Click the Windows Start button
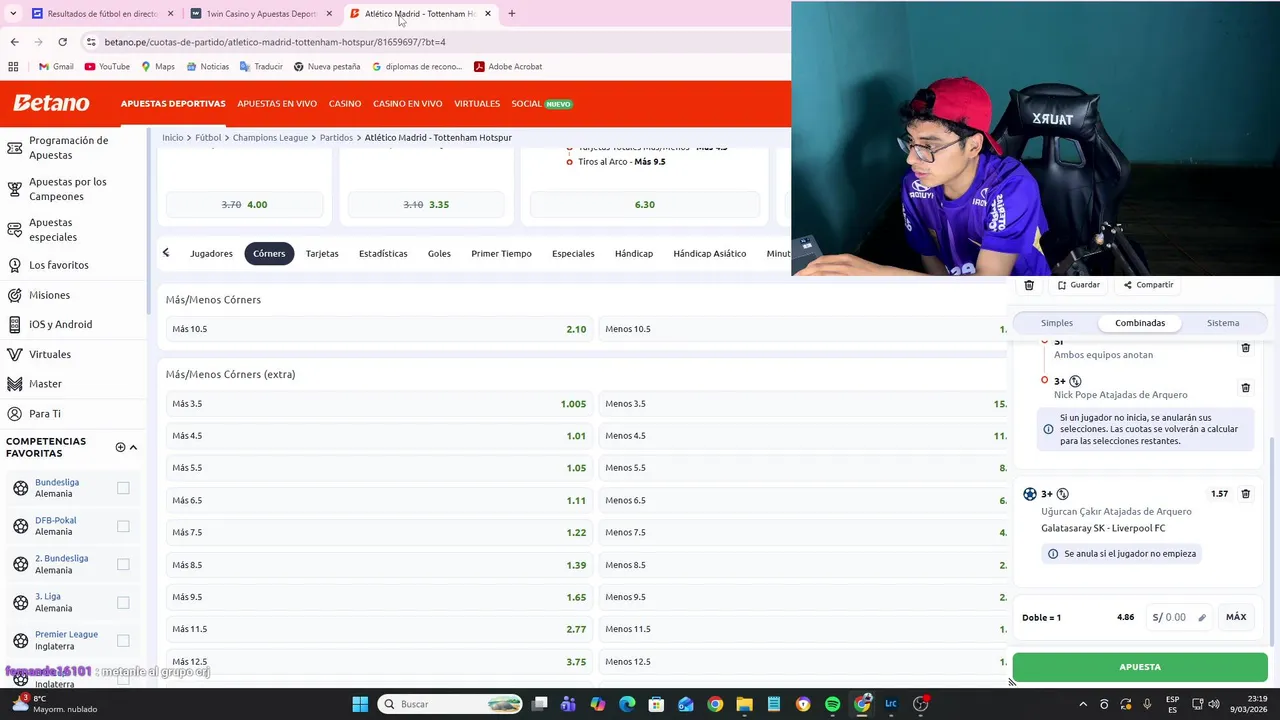This screenshot has height=720, width=1280. coord(360,704)
